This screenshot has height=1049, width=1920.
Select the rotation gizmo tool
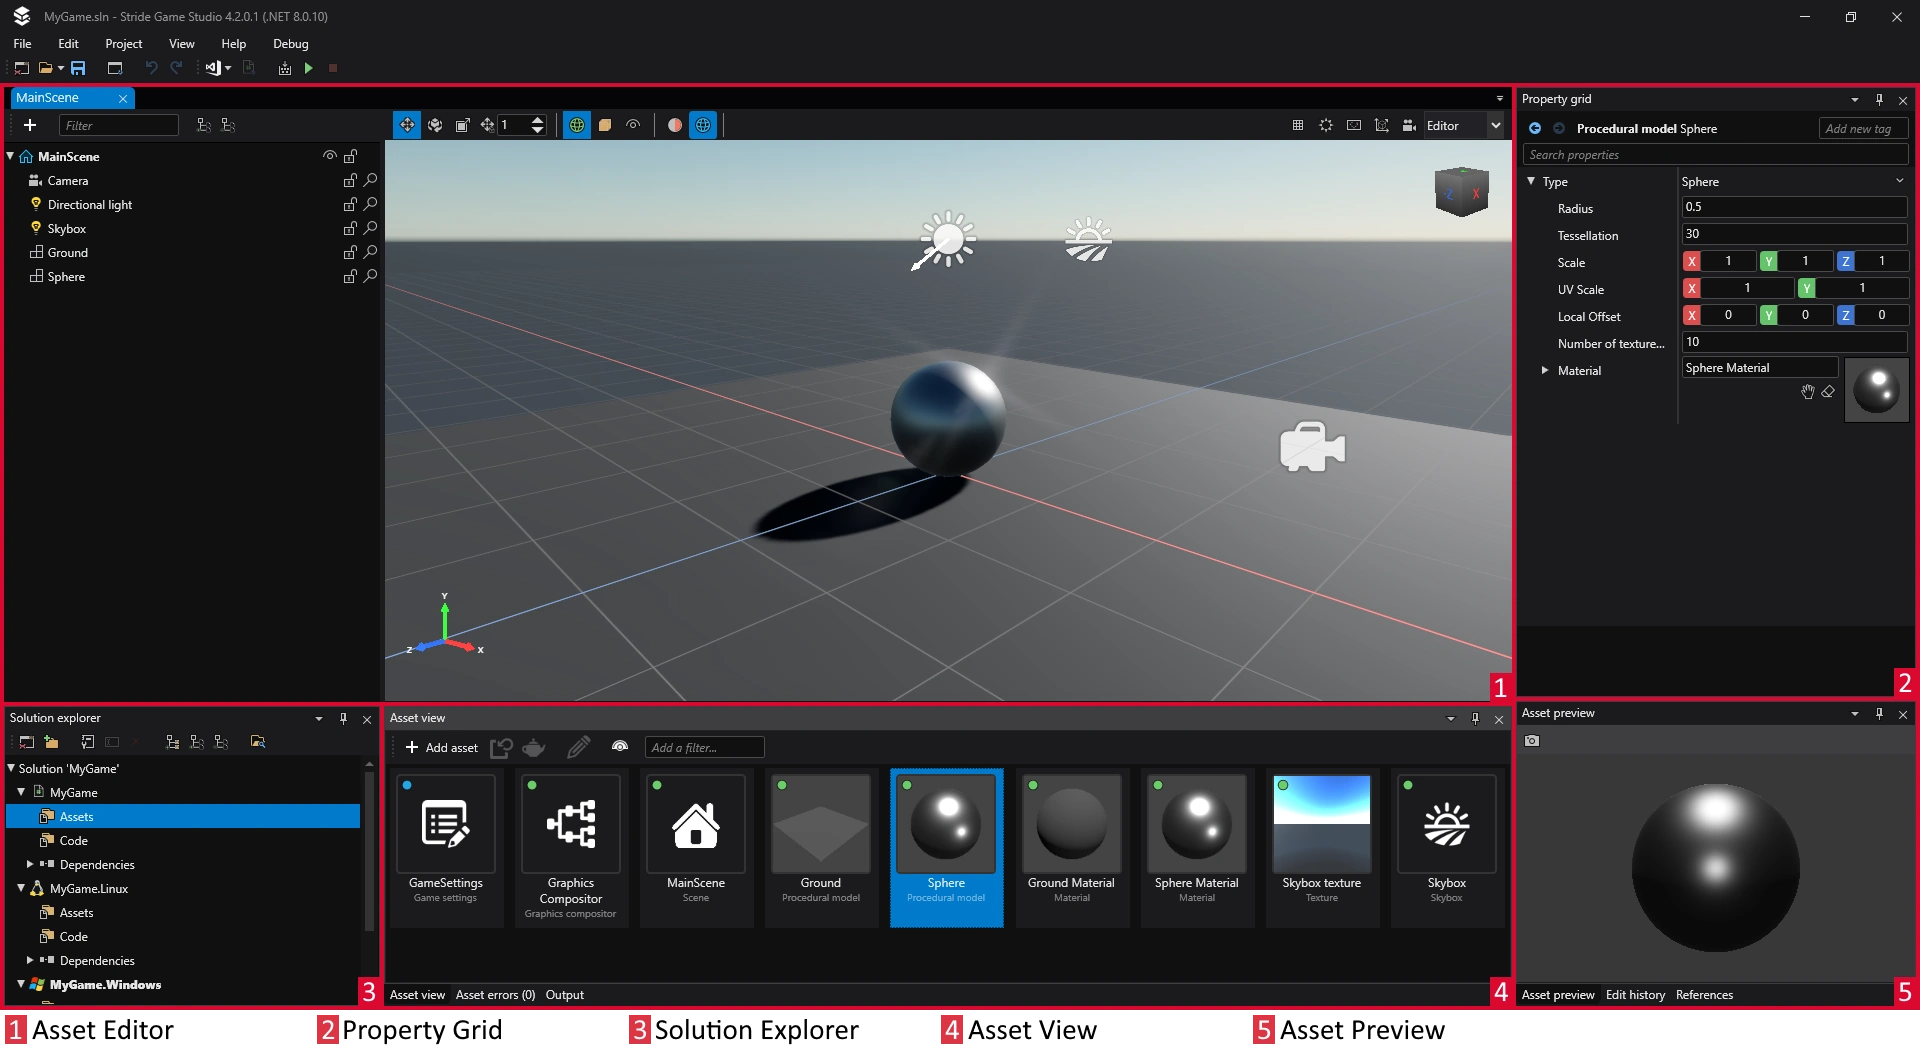(435, 125)
